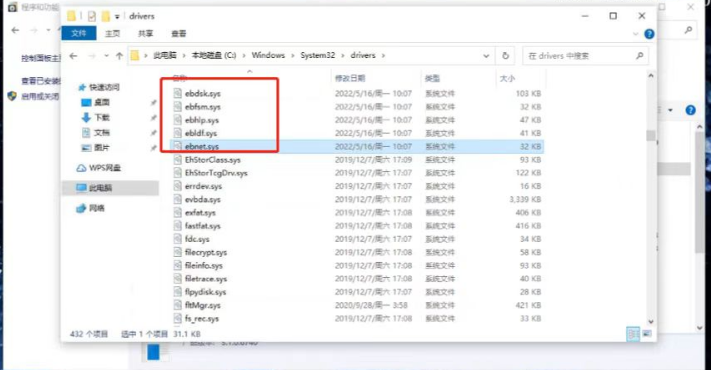711x370 pixels.
Task: Open the quick access toolbar dropdown arrow
Action: (117, 17)
